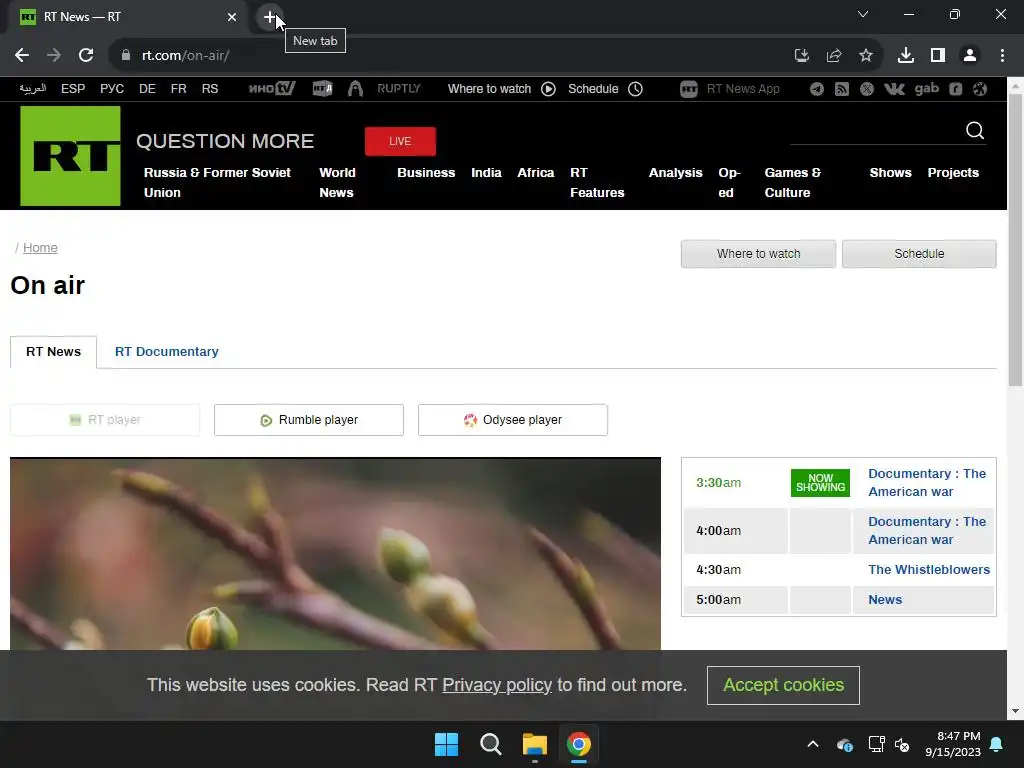This screenshot has width=1024, height=768.
Task: Switch to РУС language edition
Action: point(112,89)
